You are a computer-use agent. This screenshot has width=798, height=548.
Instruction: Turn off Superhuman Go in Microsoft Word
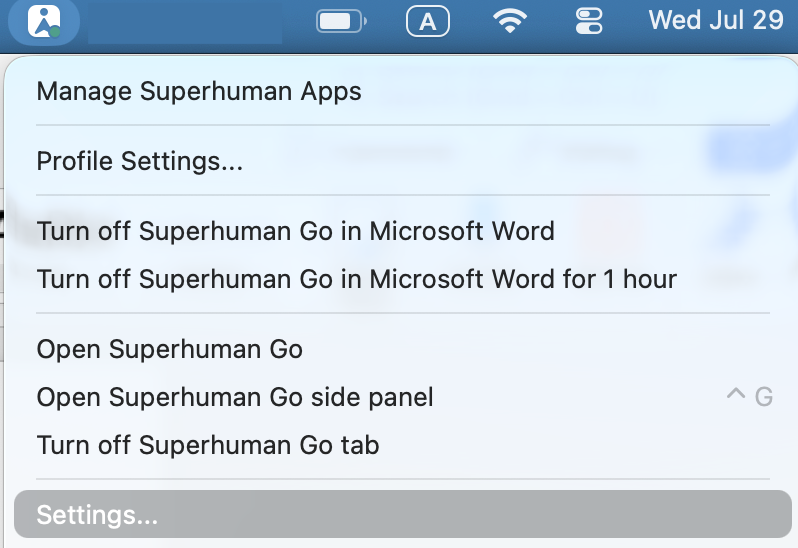[403, 231]
